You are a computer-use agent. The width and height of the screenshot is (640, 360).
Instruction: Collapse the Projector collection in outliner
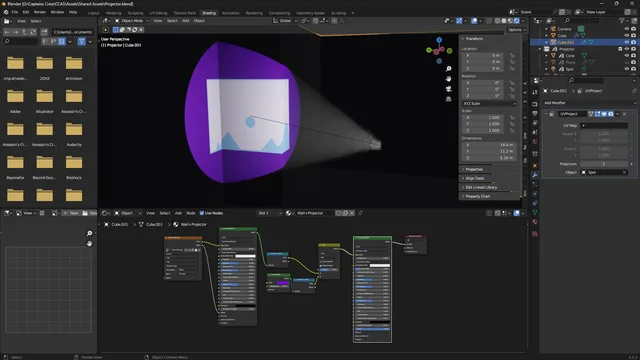[x=540, y=49]
